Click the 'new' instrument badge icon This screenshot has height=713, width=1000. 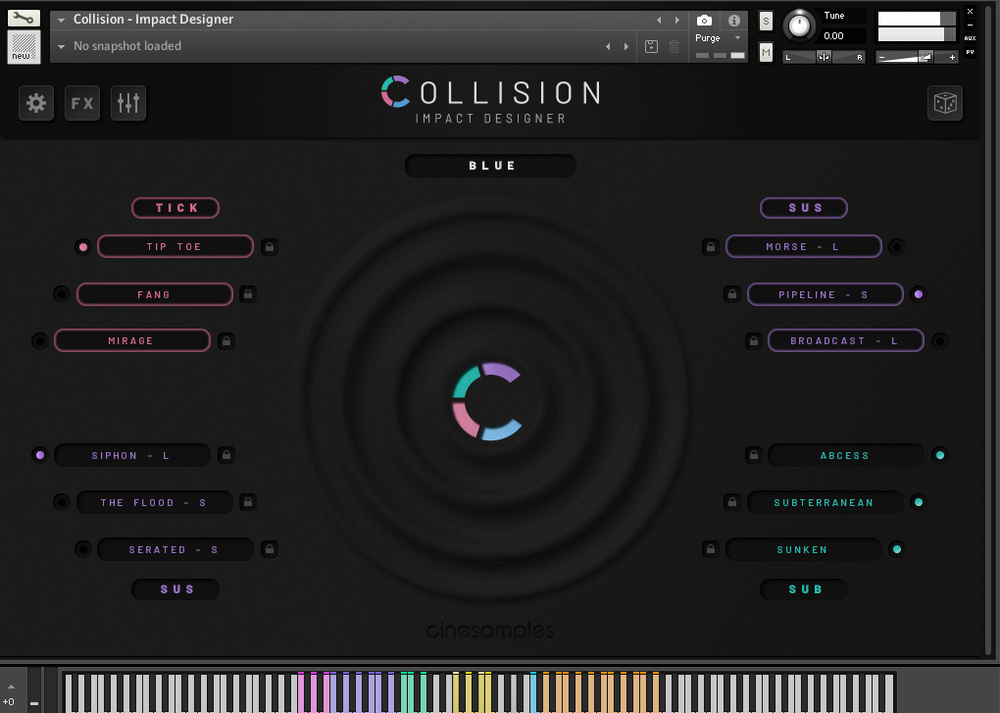coord(24,47)
